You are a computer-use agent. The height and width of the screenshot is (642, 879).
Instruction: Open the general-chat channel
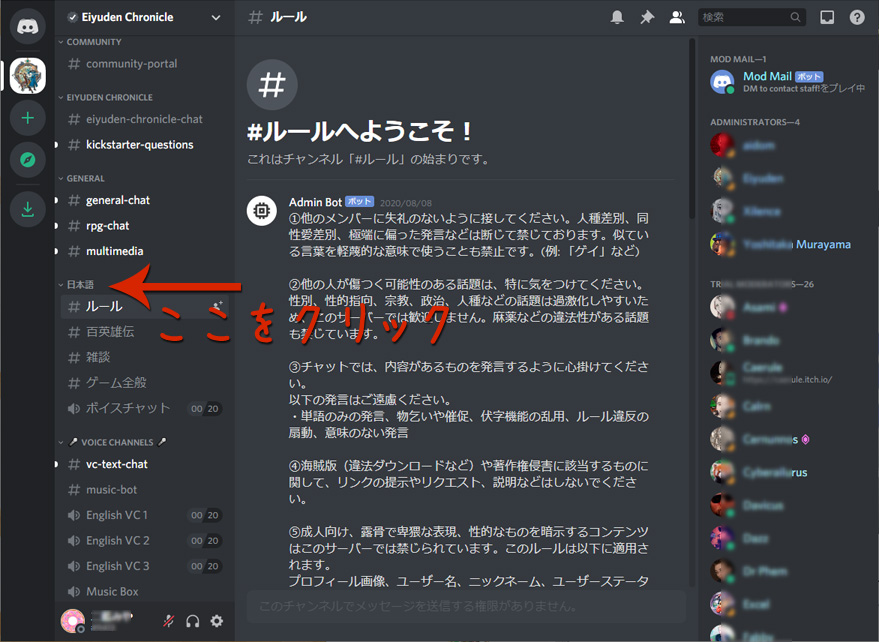[145, 200]
